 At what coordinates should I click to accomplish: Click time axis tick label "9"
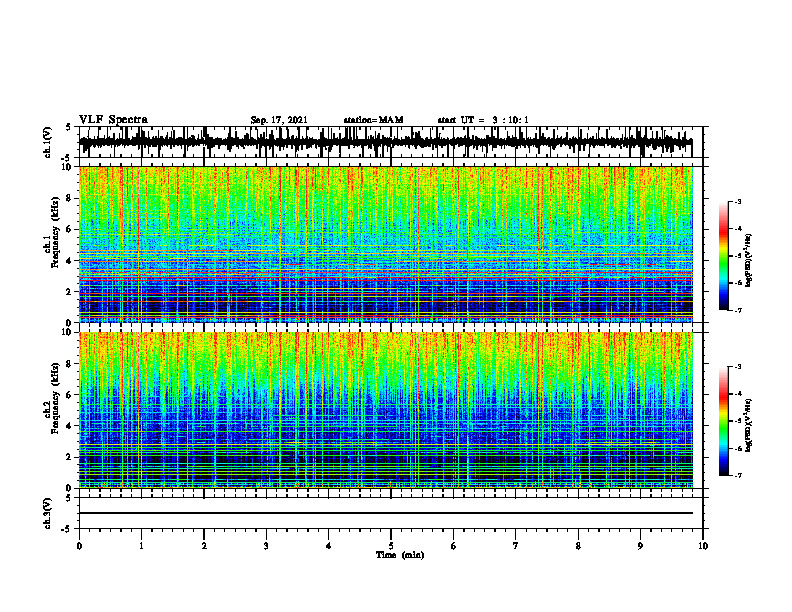click(640, 546)
